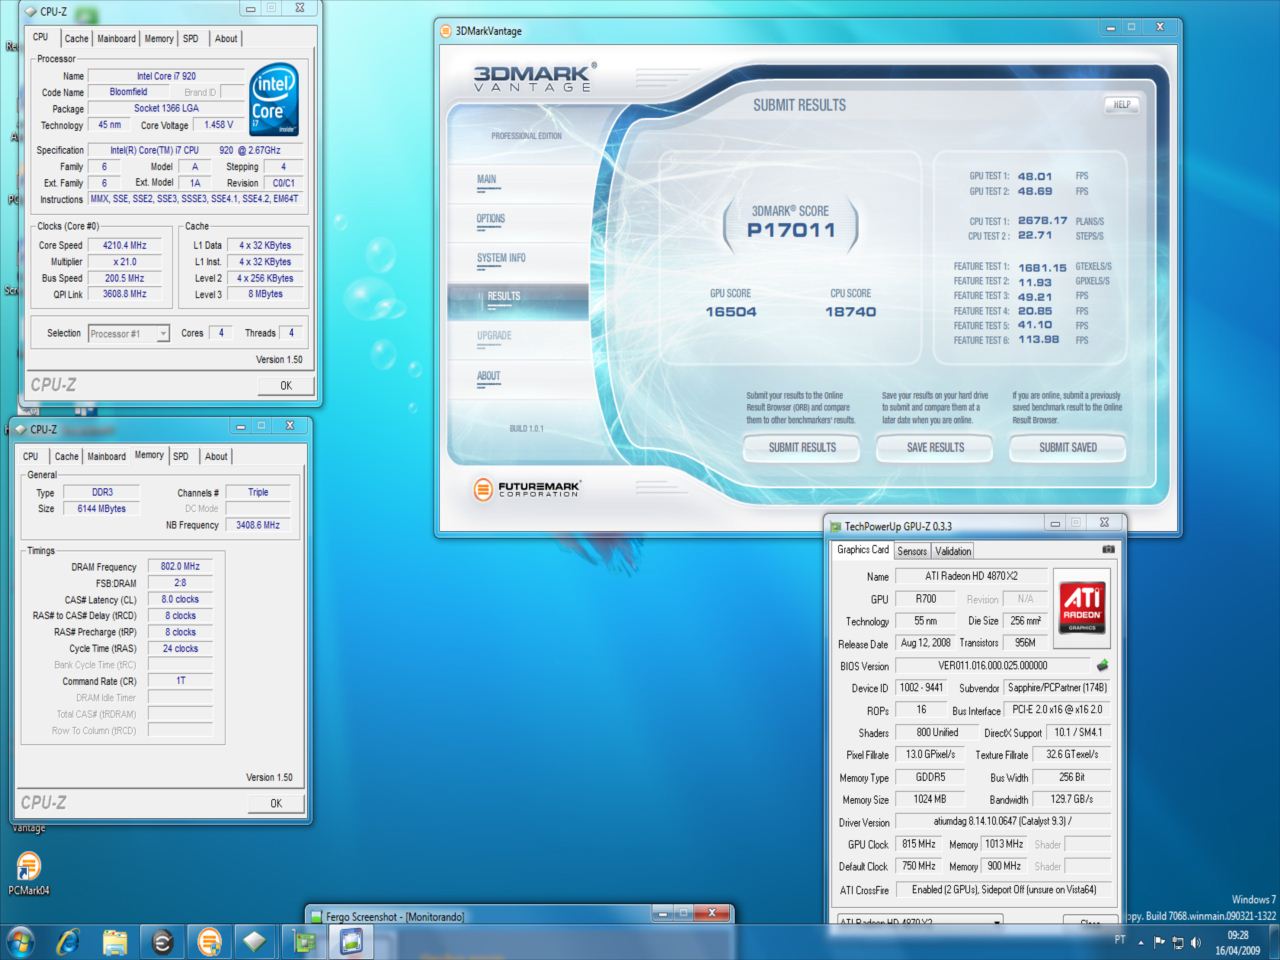The width and height of the screenshot is (1280, 960).
Task: Click the Fergo Screenshot window title icon
Action: [x=316, y=916]
